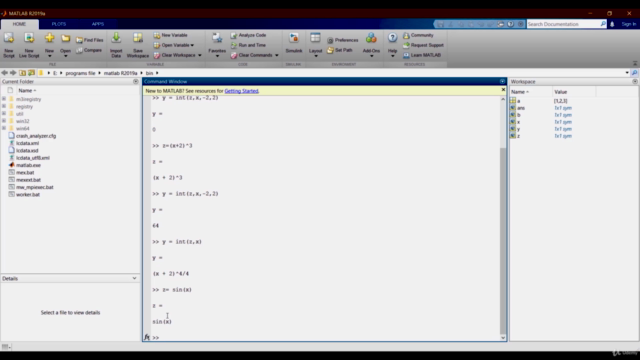Open the Help menu
640x360 pixels.
point(392,45)
